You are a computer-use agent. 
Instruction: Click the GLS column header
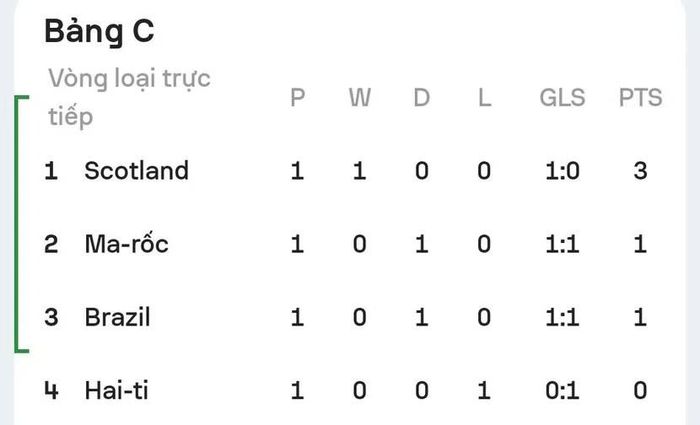click(562, 97)
